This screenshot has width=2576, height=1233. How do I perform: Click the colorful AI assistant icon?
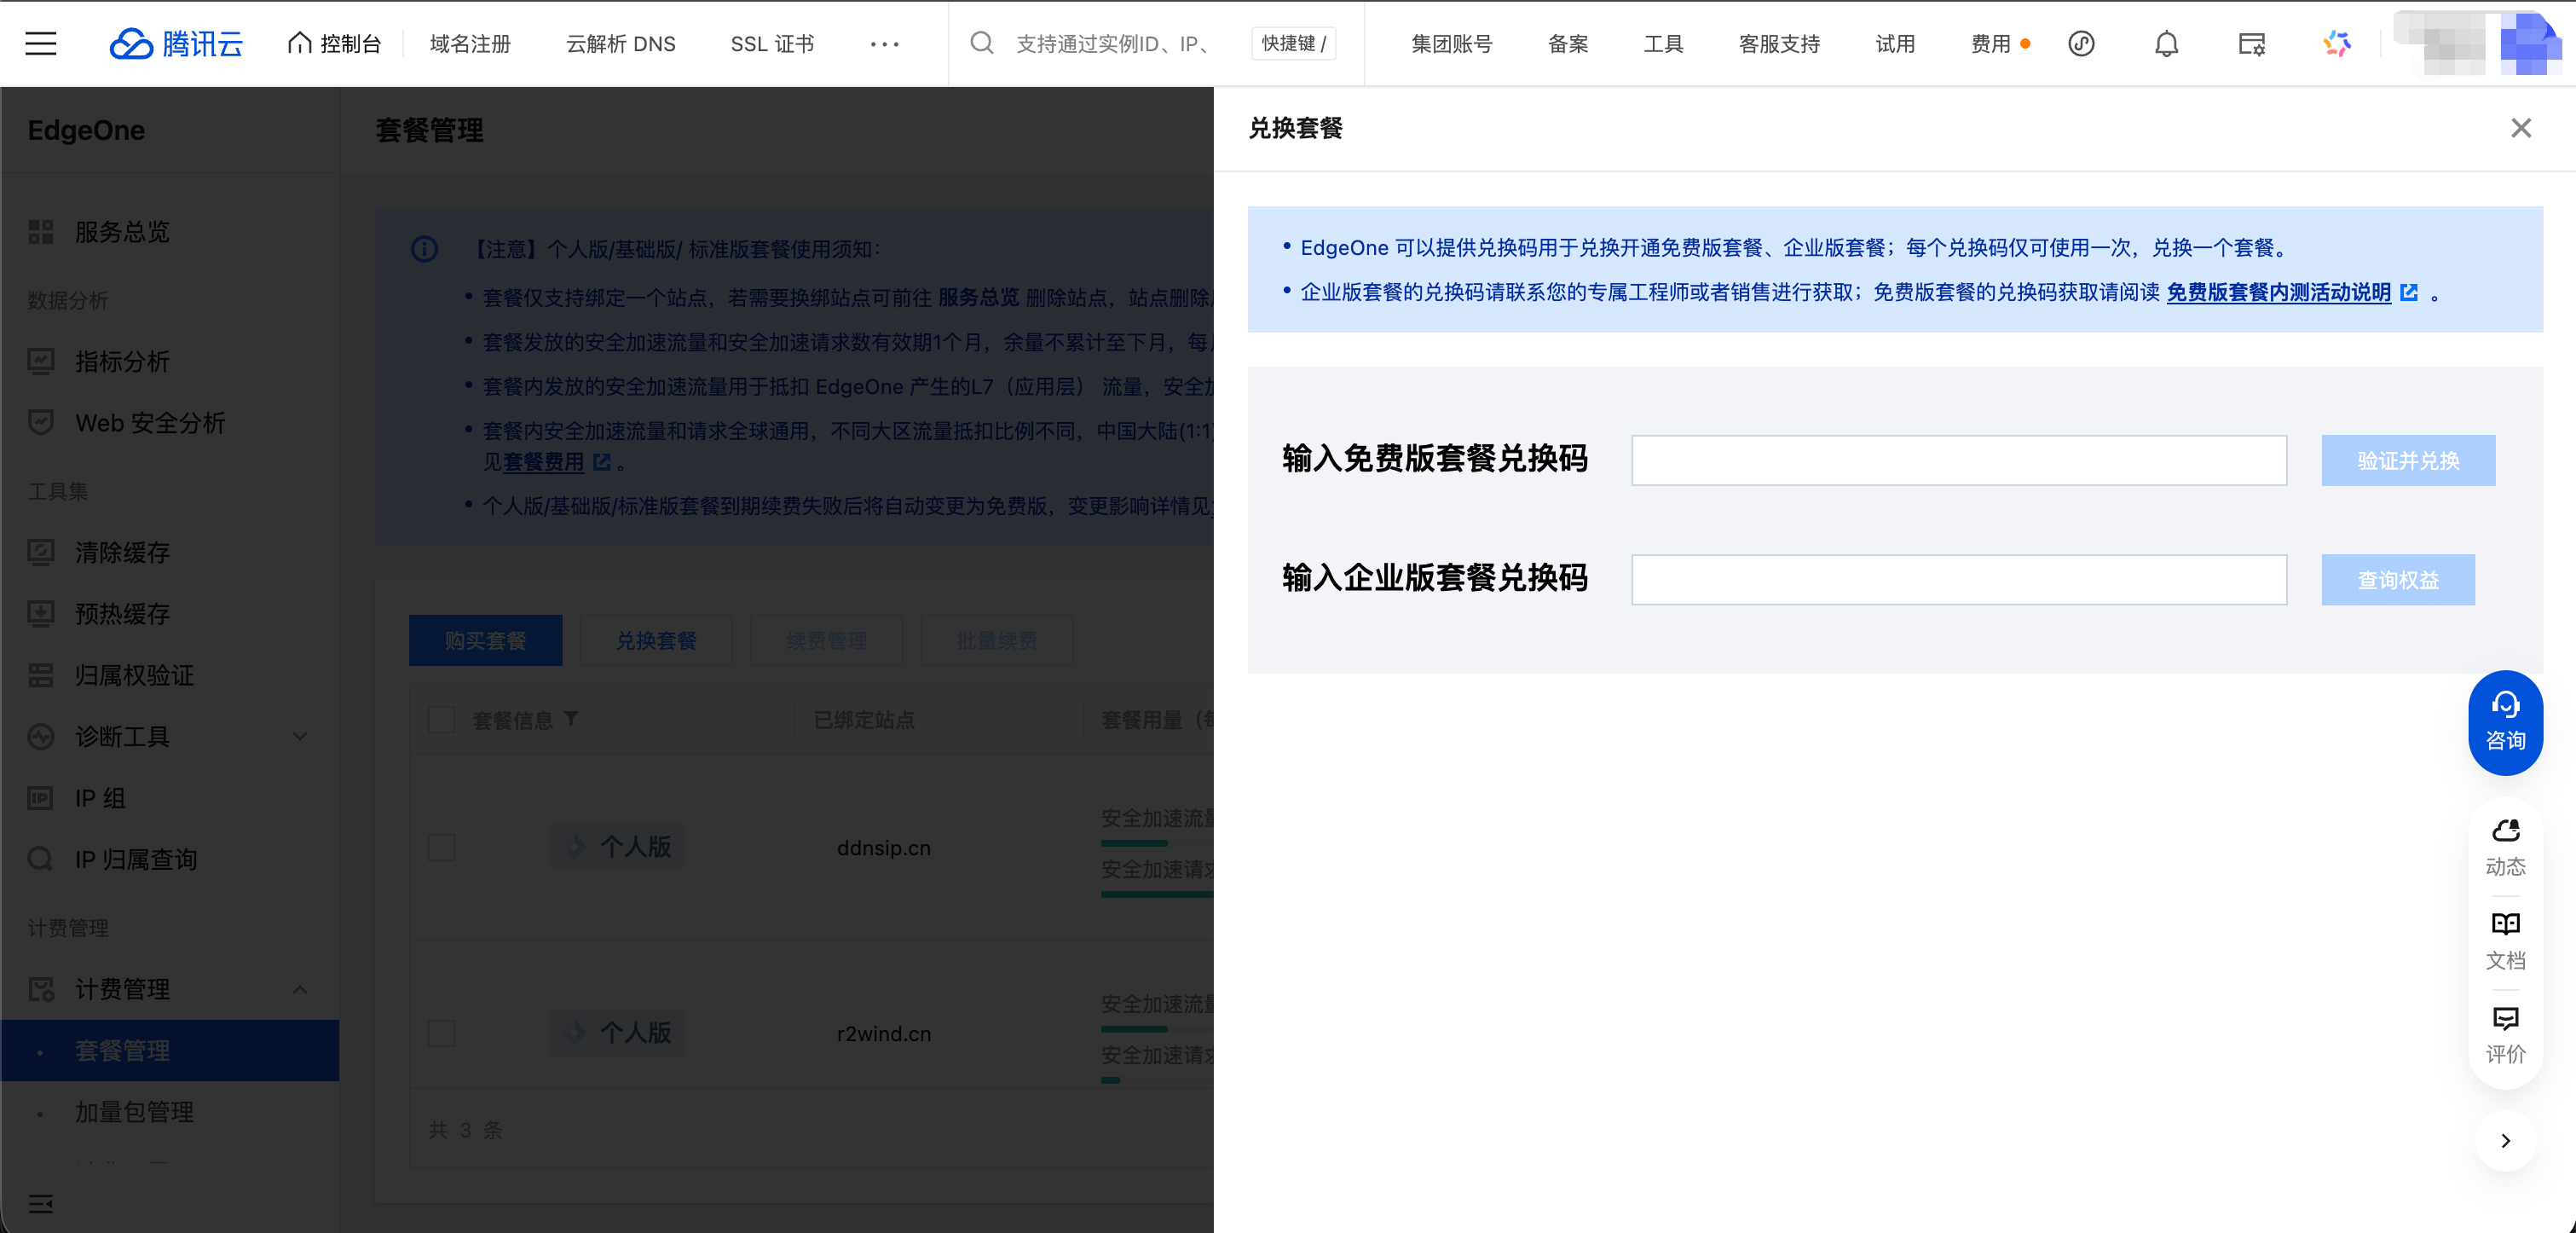[x=2337, y=43]
